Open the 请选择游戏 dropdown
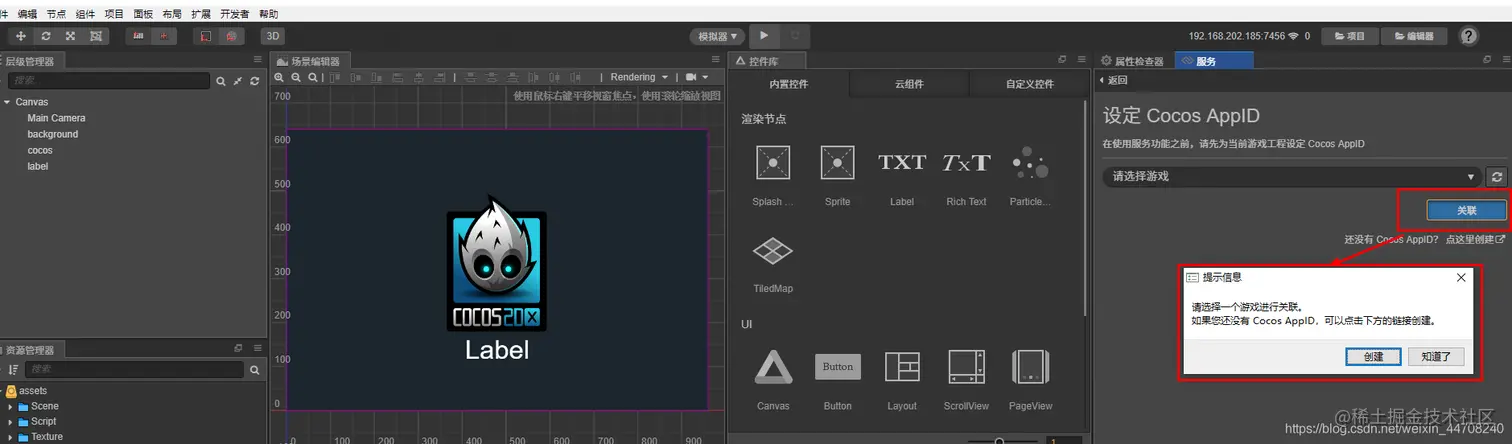 1291,176
